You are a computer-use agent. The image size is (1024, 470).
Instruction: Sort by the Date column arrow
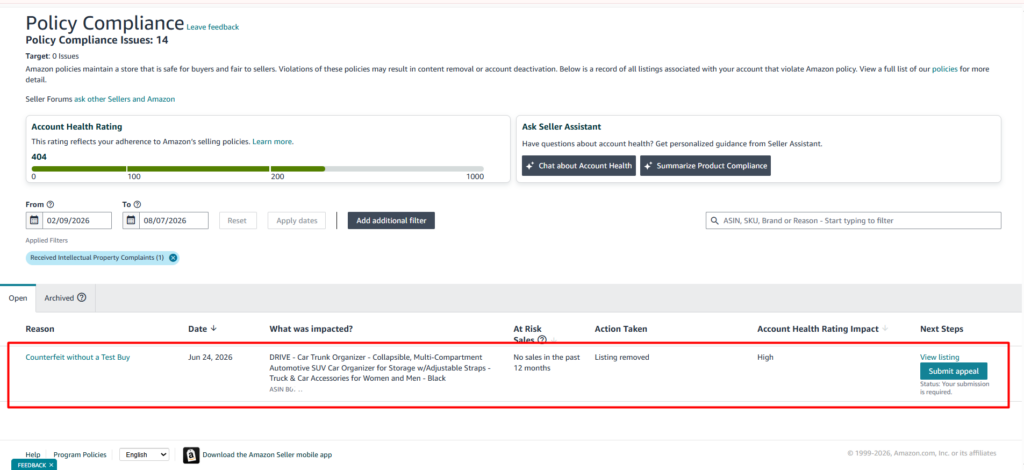pos(213,329)
